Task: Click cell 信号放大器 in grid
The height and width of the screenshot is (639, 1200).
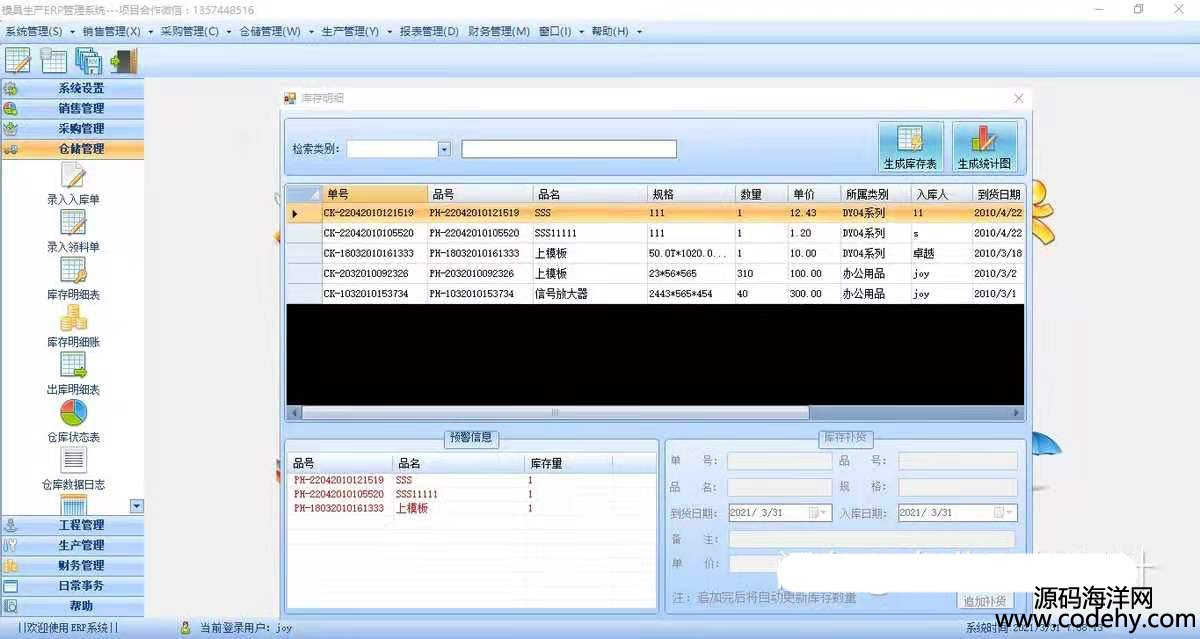Action: click(590, 294)
